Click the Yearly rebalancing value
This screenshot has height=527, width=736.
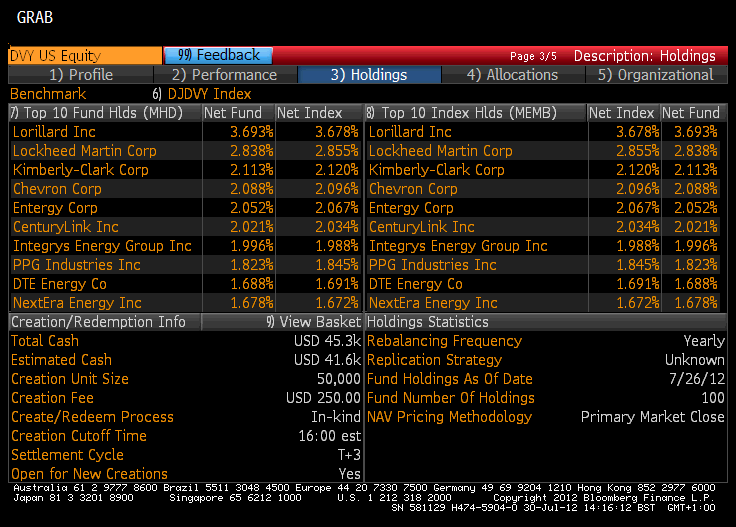click(704, 341)
